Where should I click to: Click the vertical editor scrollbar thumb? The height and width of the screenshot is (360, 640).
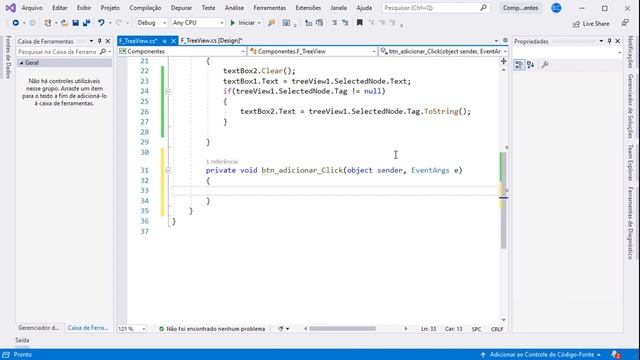click(503, 200)
